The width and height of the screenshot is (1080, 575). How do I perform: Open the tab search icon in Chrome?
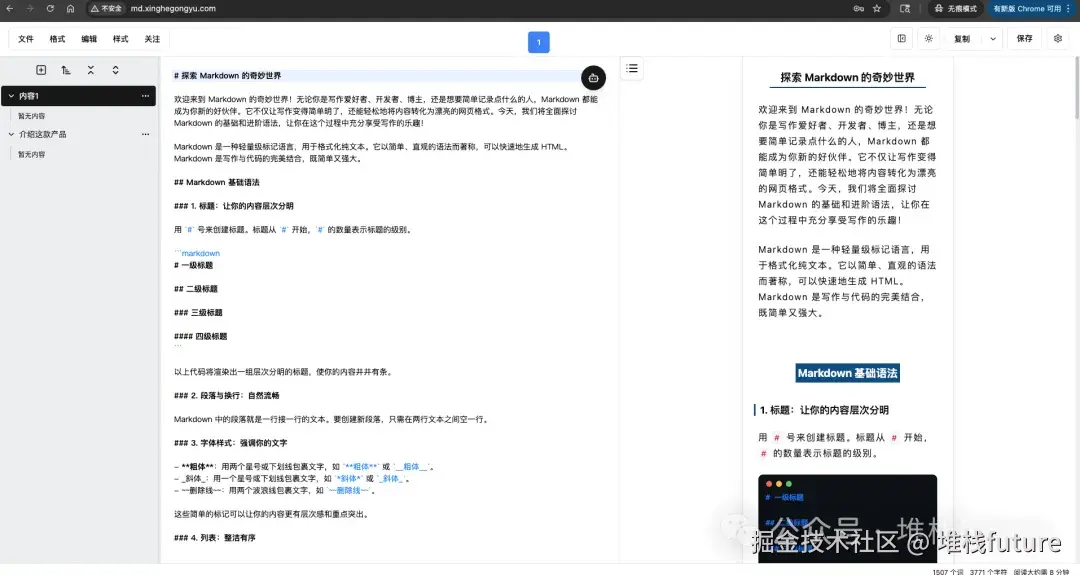(x=905, y=8)
